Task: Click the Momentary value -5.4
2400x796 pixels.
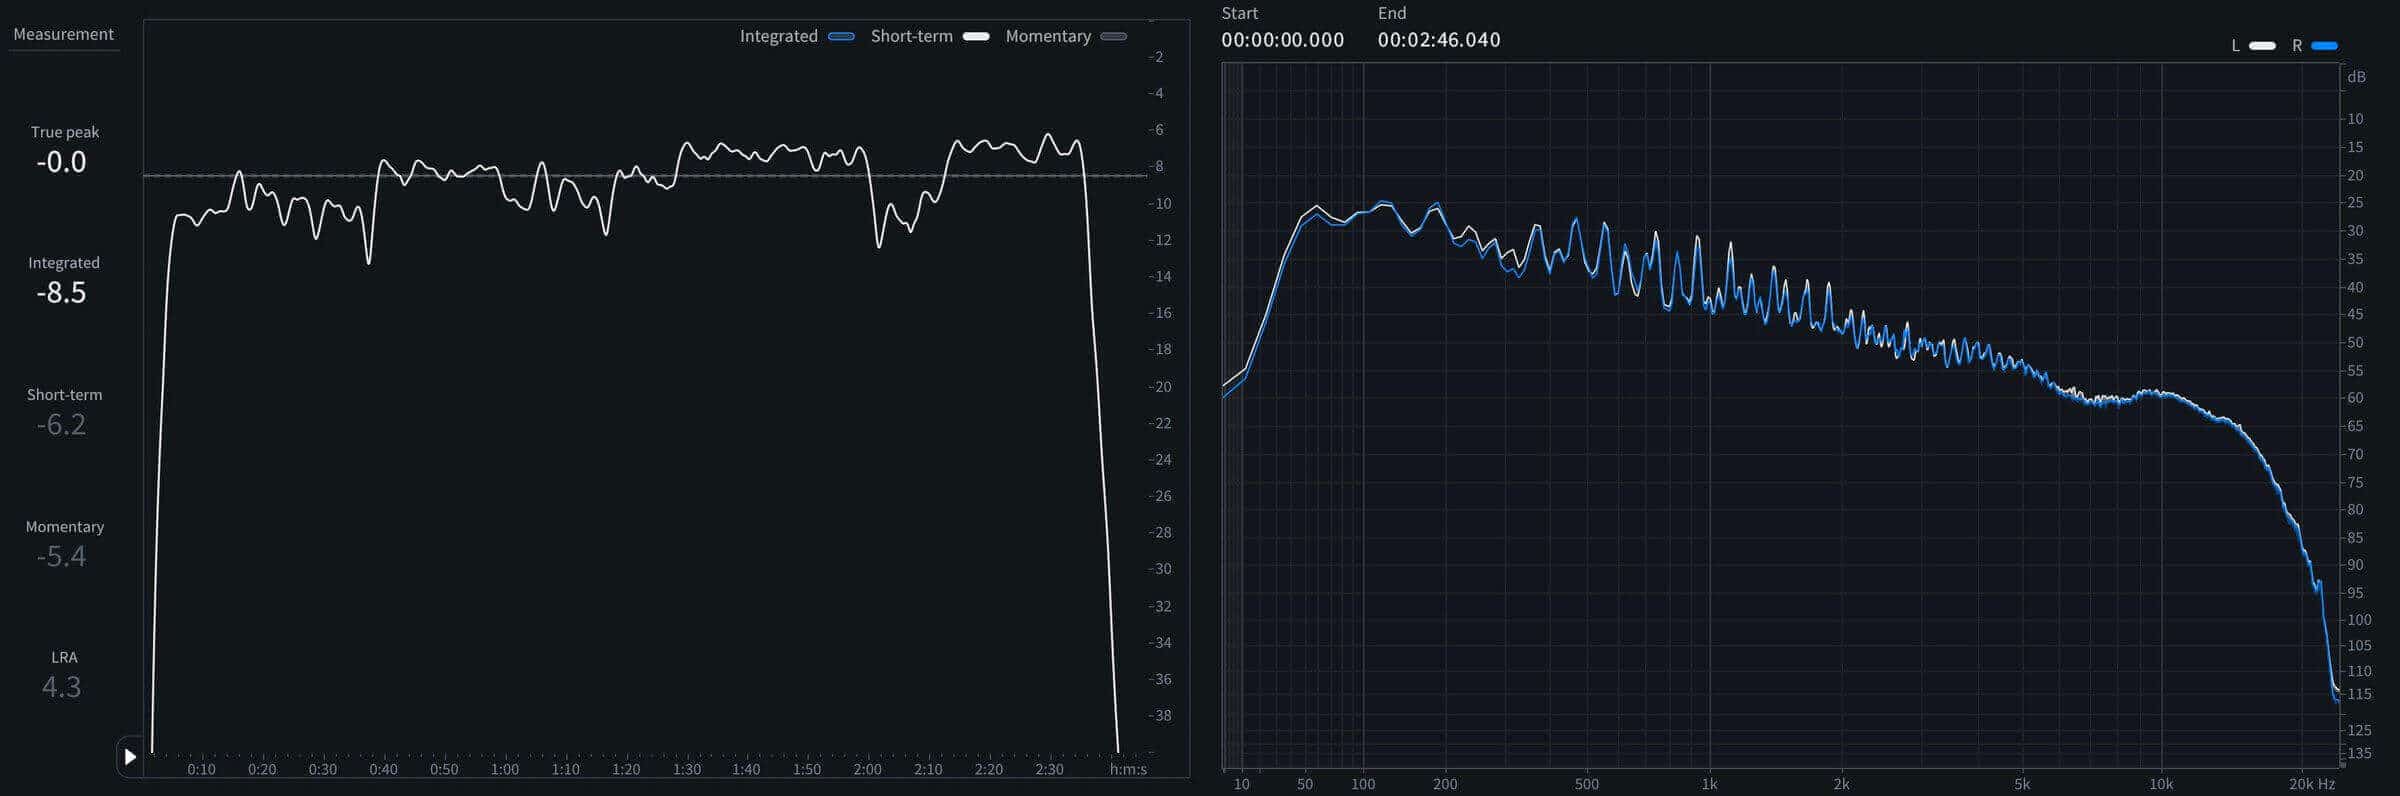Action: 62,557
